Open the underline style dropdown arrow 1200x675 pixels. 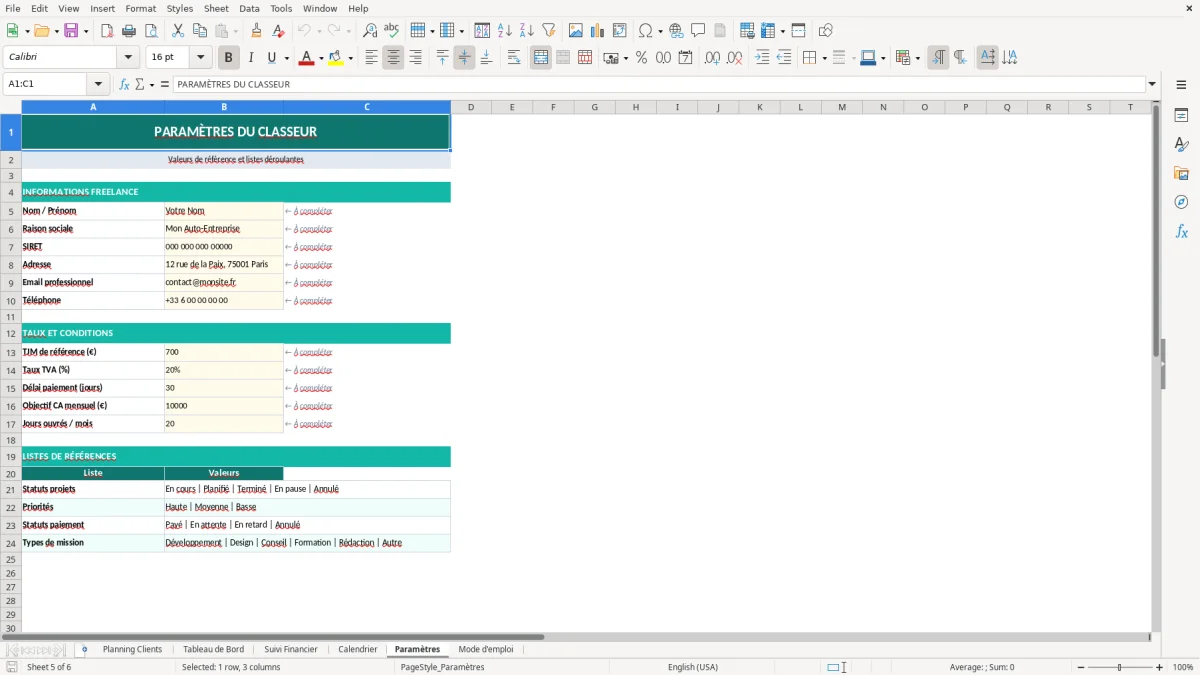click(x=285, y=58)
